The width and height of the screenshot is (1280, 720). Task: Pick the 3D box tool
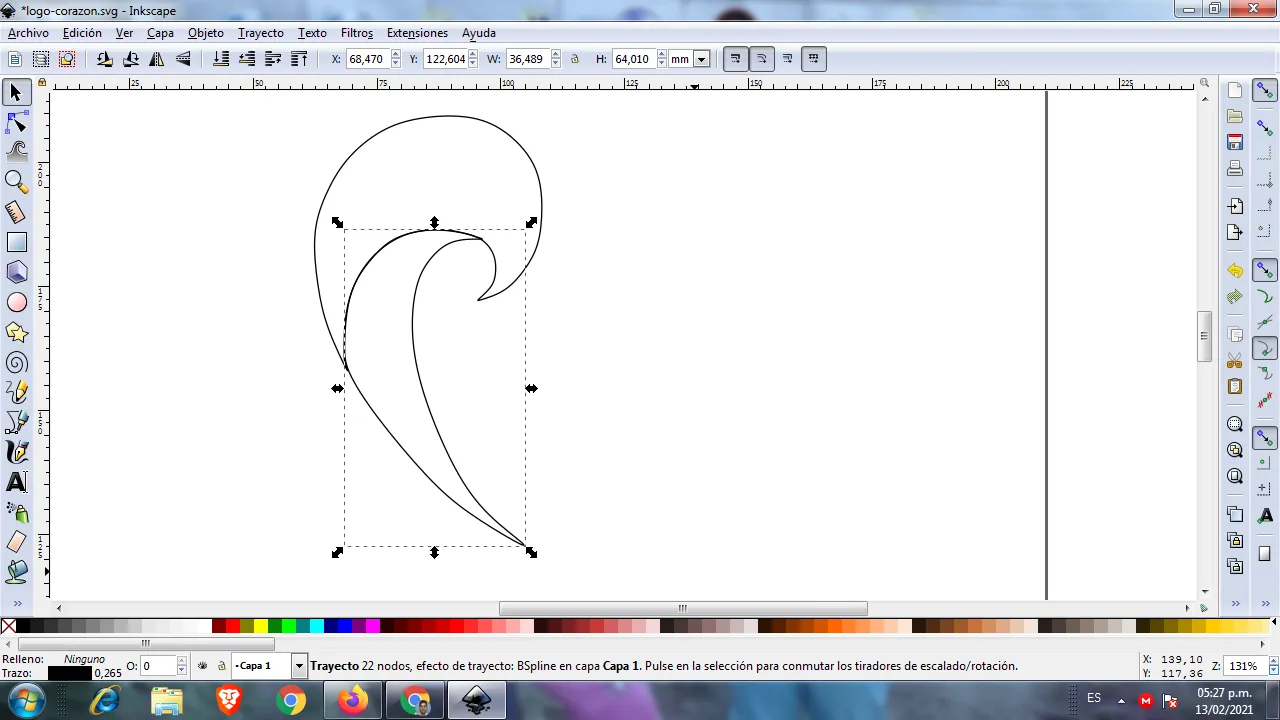pos(16,272)
